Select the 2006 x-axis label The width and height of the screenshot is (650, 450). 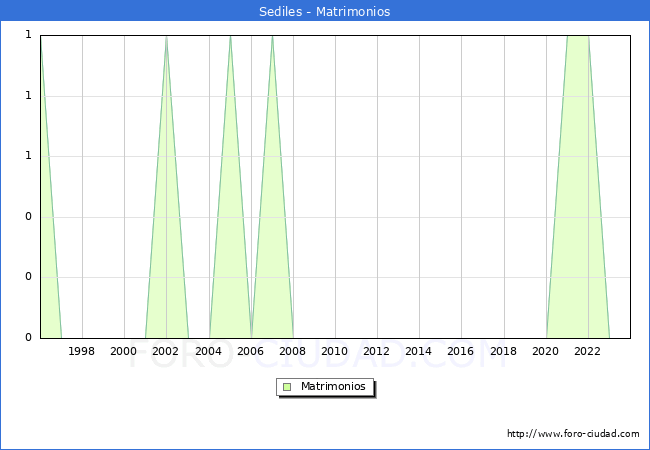point(250,351)
